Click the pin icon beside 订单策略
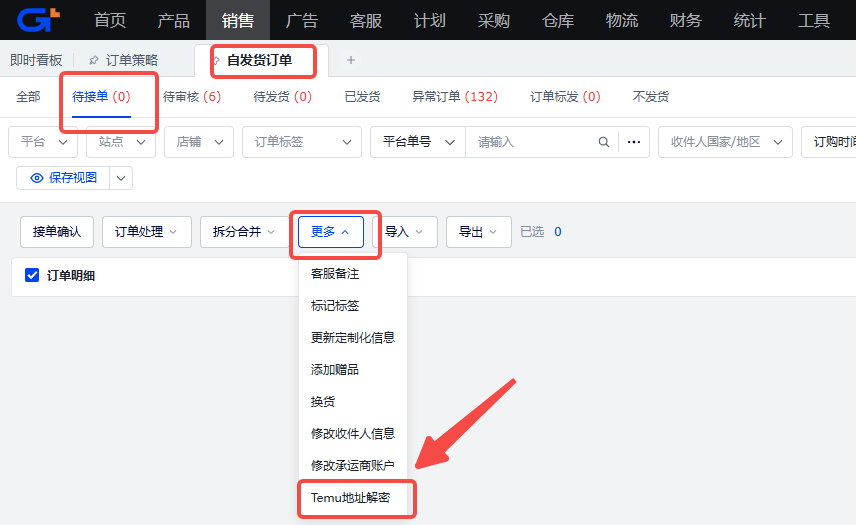This screenshot has width=856, height=525. coord(94,60)
